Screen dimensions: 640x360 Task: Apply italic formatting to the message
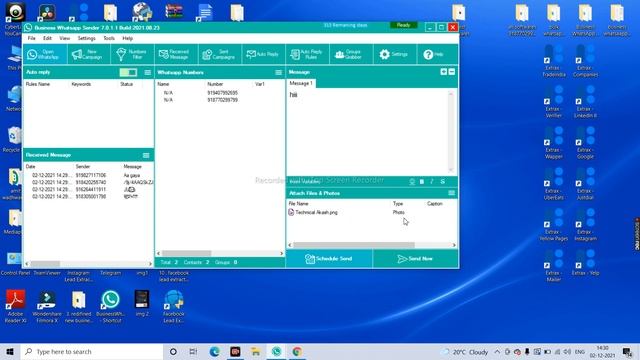[x=432, y=182]
